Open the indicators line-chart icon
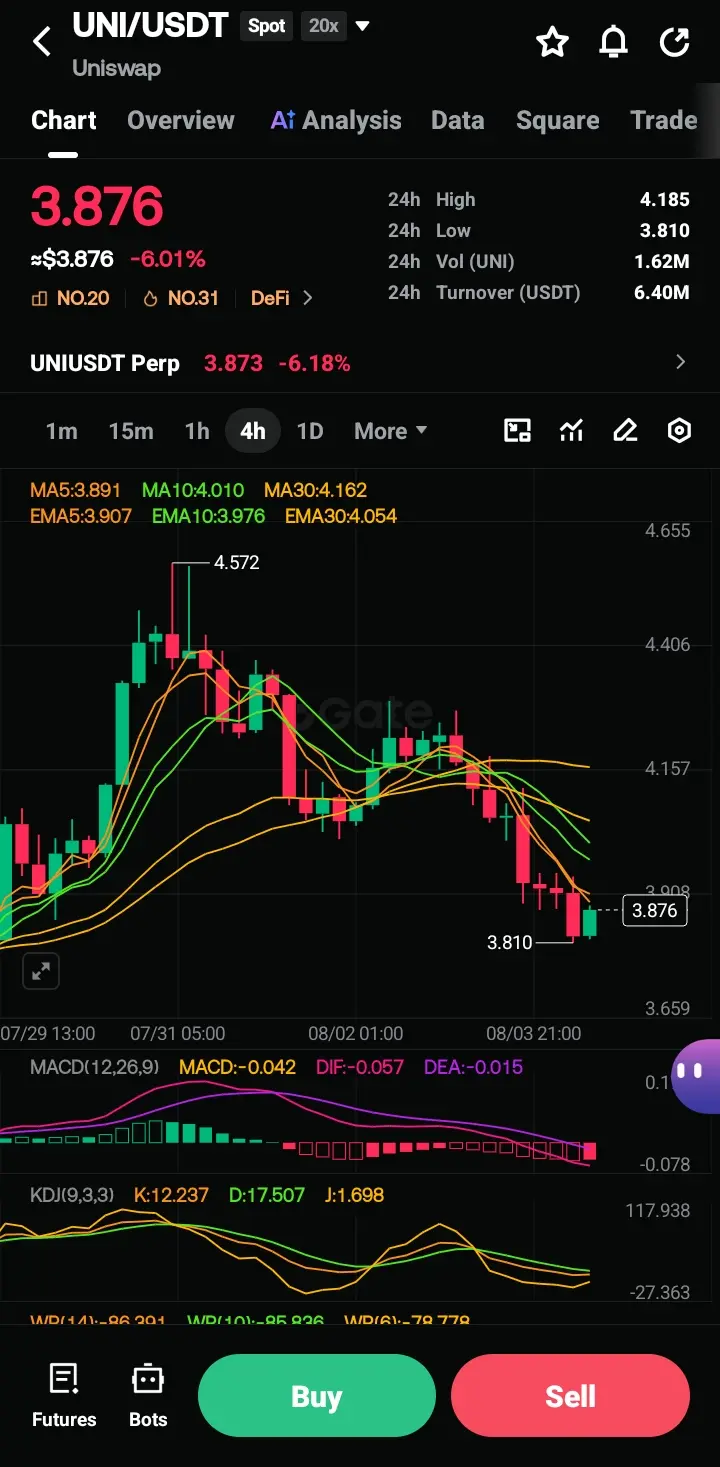Image resolution: width=720 pixels, height=1467 pixels. [x=571, y=431]
